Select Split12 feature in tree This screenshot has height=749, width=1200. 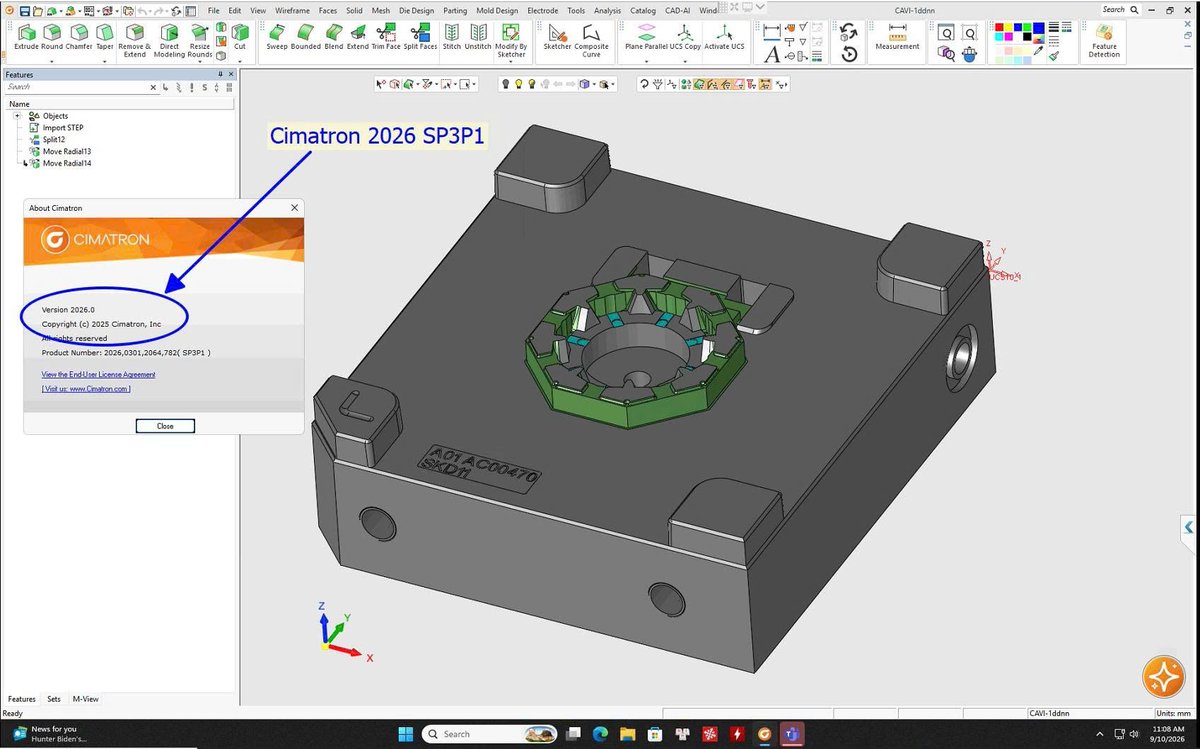[x=54, y=140]
